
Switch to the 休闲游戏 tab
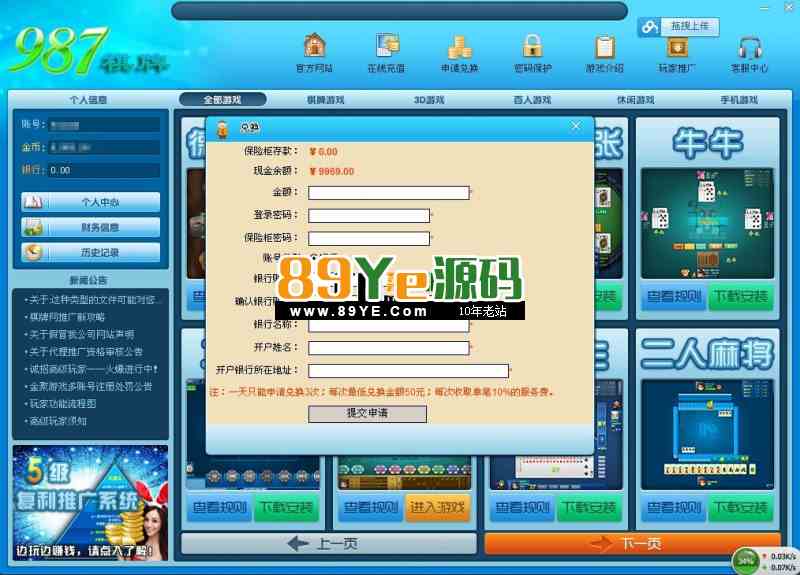click(x=635, y=100)
